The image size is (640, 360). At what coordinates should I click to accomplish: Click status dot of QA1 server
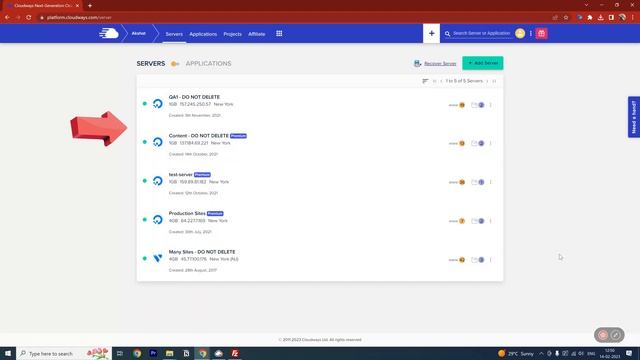(144, 104)
